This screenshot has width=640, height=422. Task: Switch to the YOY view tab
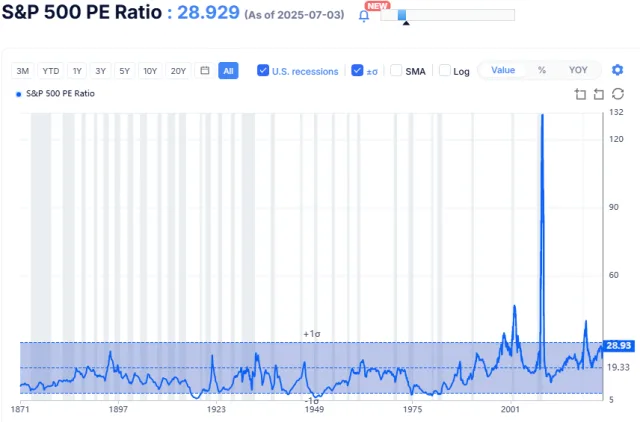pos(578,70)
